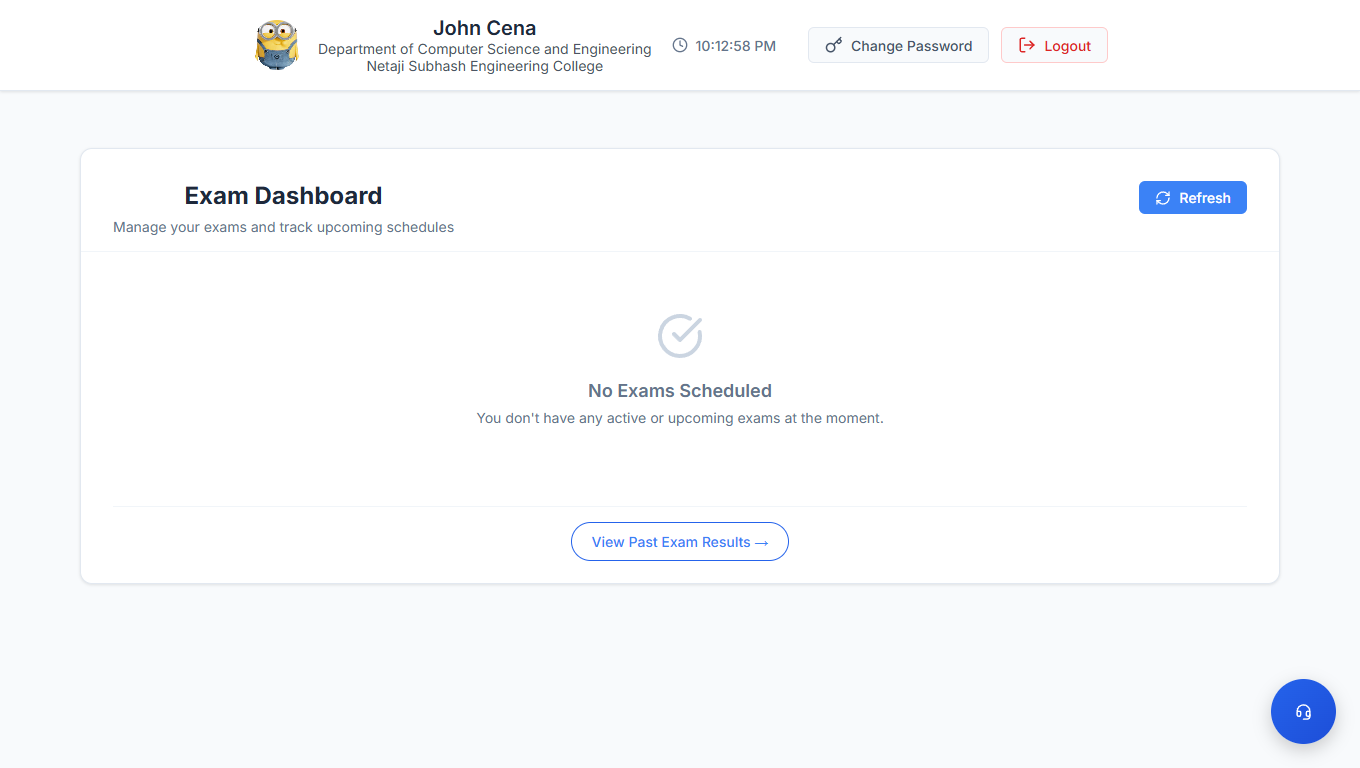Click the Exam Dashboard heading

pos(283,196)
